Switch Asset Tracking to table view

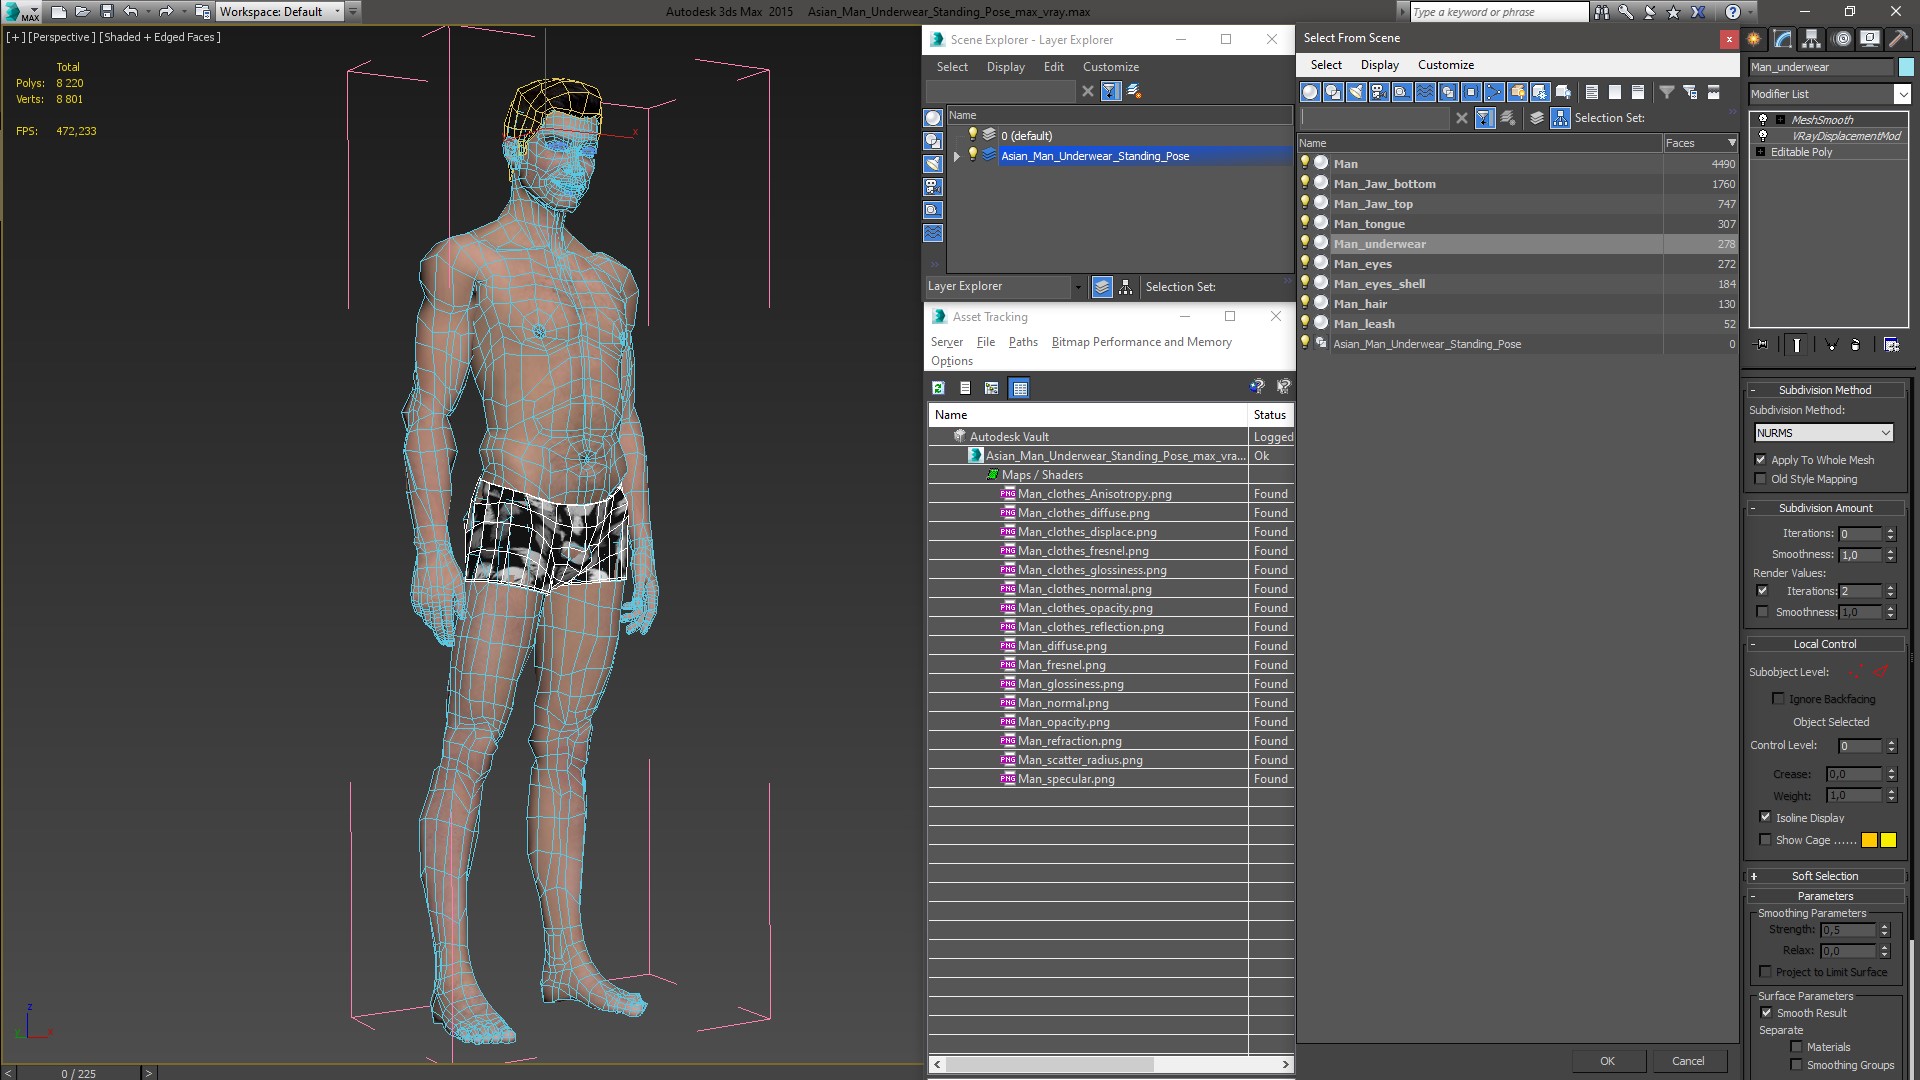pyautogui.click(x=1019, y=388)
